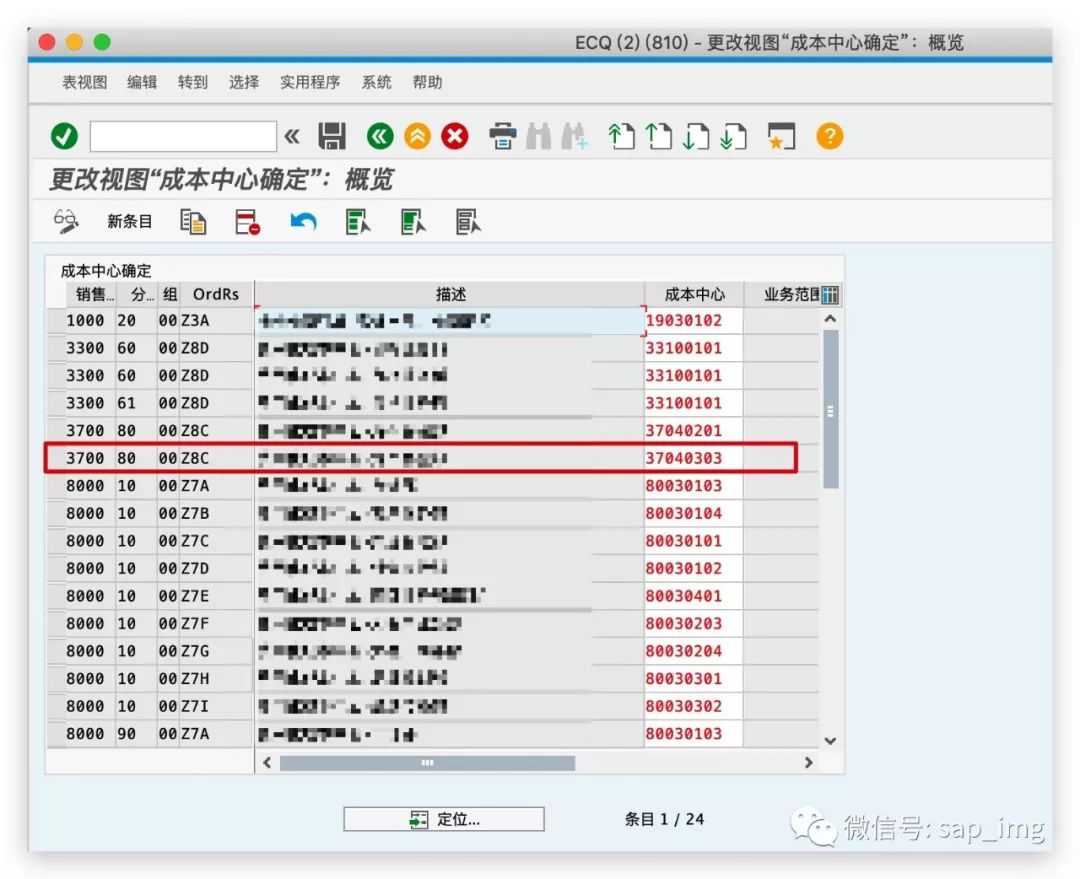This screenshot has width=1080, height=879.
Task: Click cost center cell 80030204
Action: tap(694, 651)
